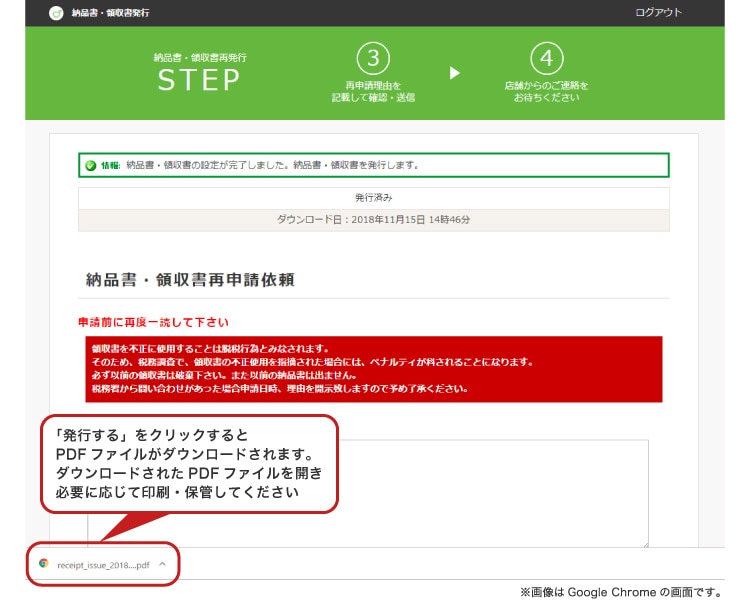Open the downloaded receipt_issue PDF file
Screen dimensions: 750x605
coord(103,564)
